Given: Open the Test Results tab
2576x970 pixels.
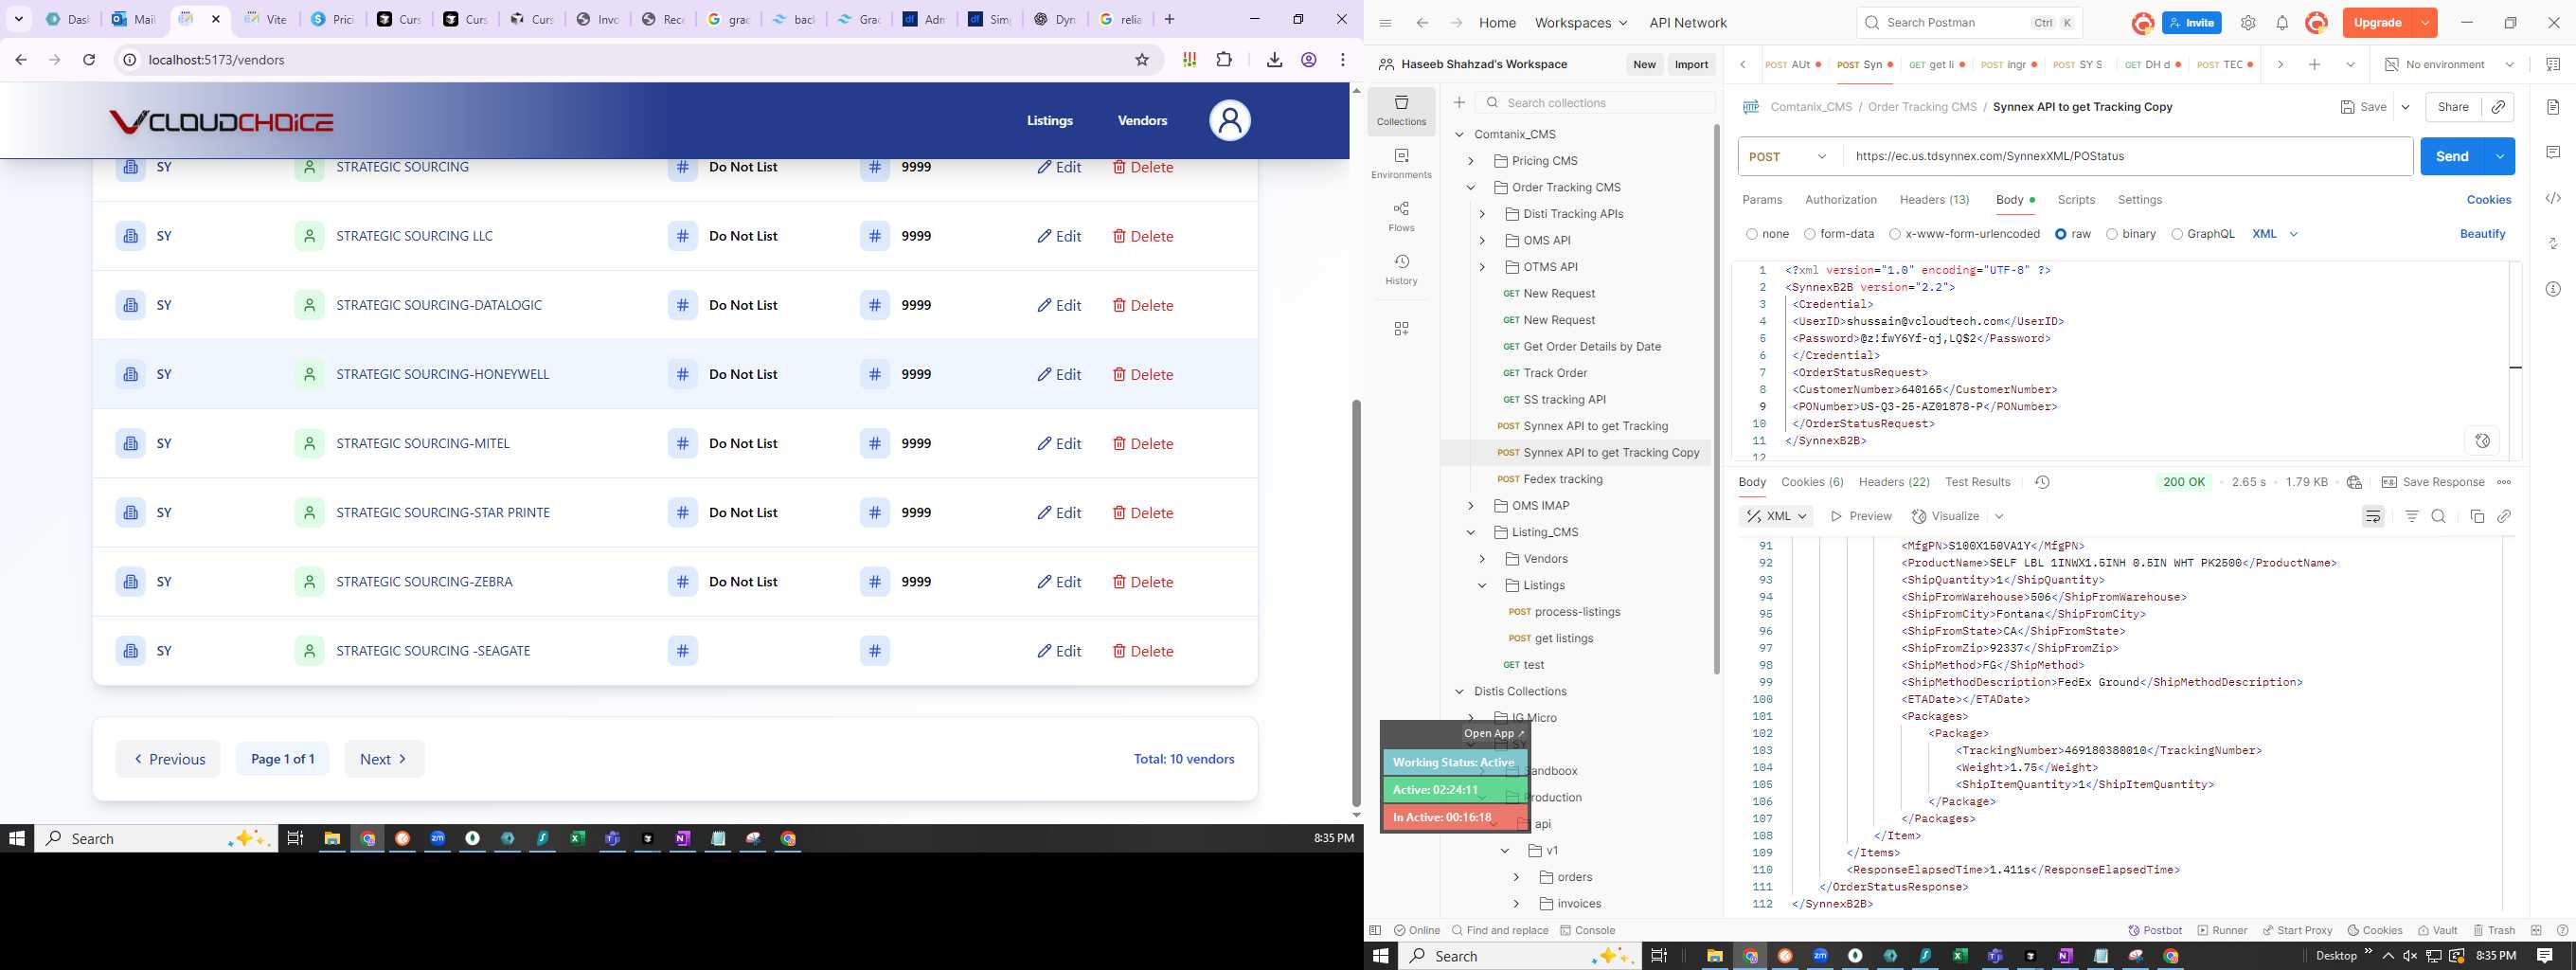Looking at the screenshot, I should pos(1977,482).
